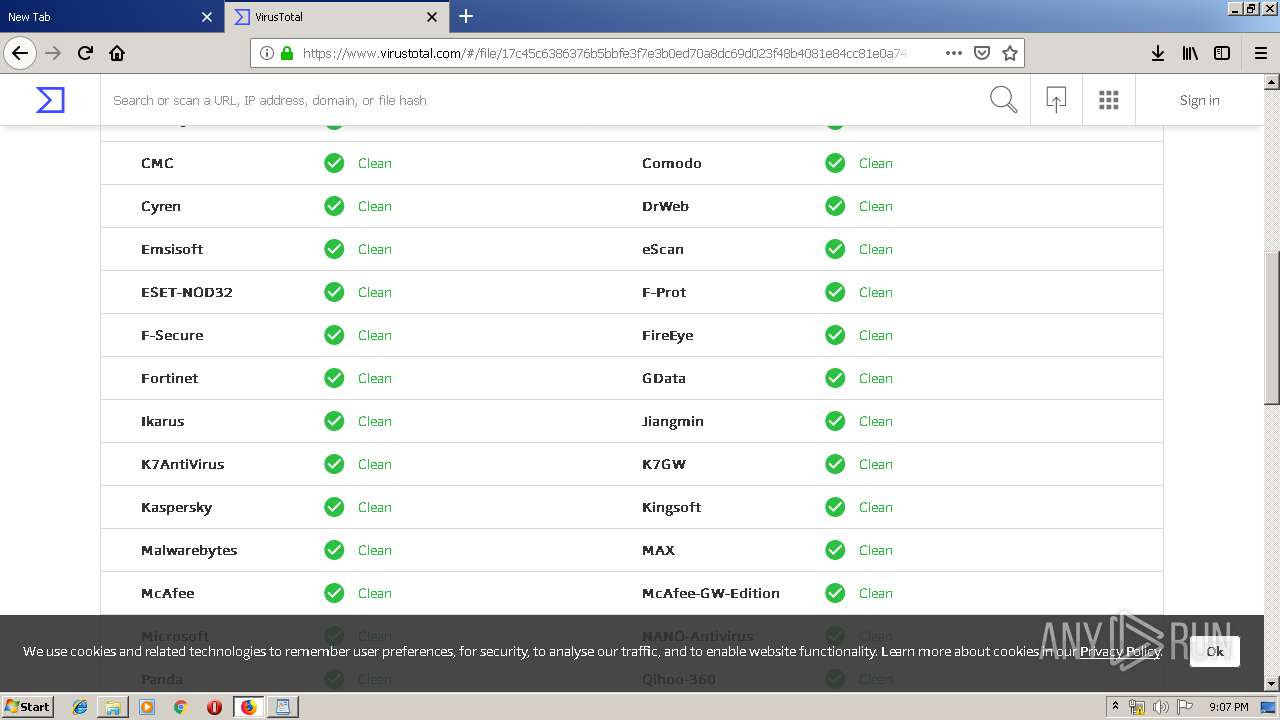Click the GData engine name
Viewport: 1280px width, 720px height.
[664, 378]
